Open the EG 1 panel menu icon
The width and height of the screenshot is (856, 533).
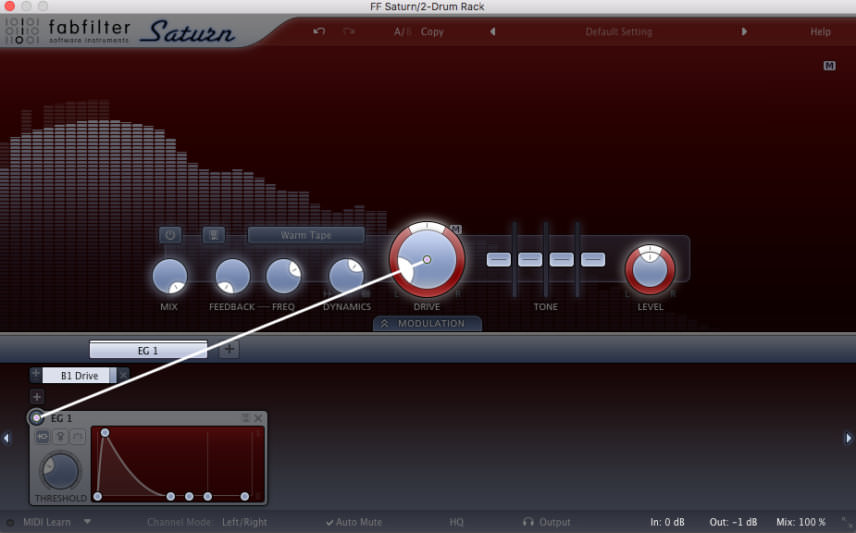(x=246, y=418)
